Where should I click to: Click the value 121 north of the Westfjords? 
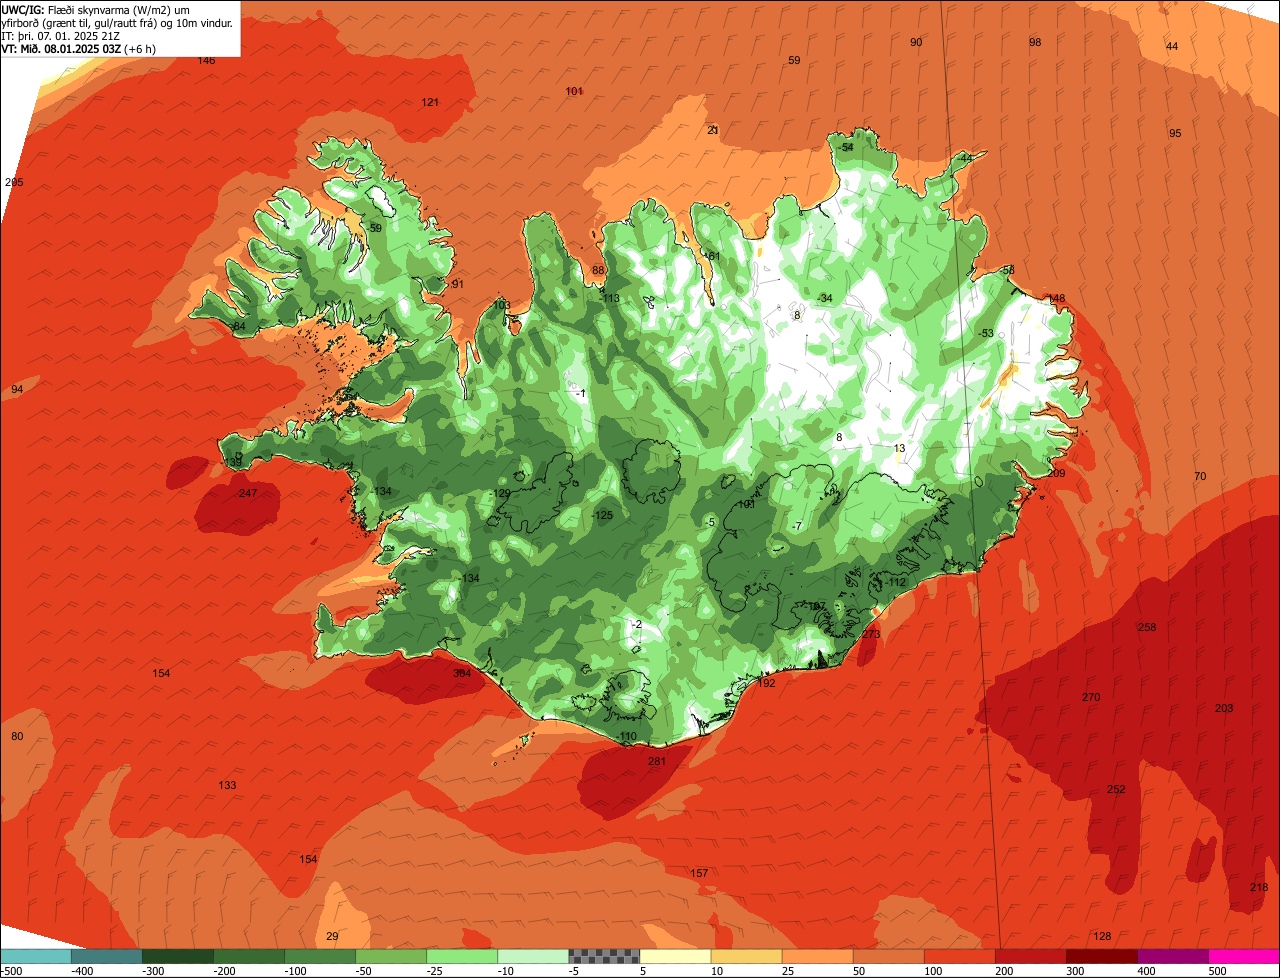tap(430, 102)
